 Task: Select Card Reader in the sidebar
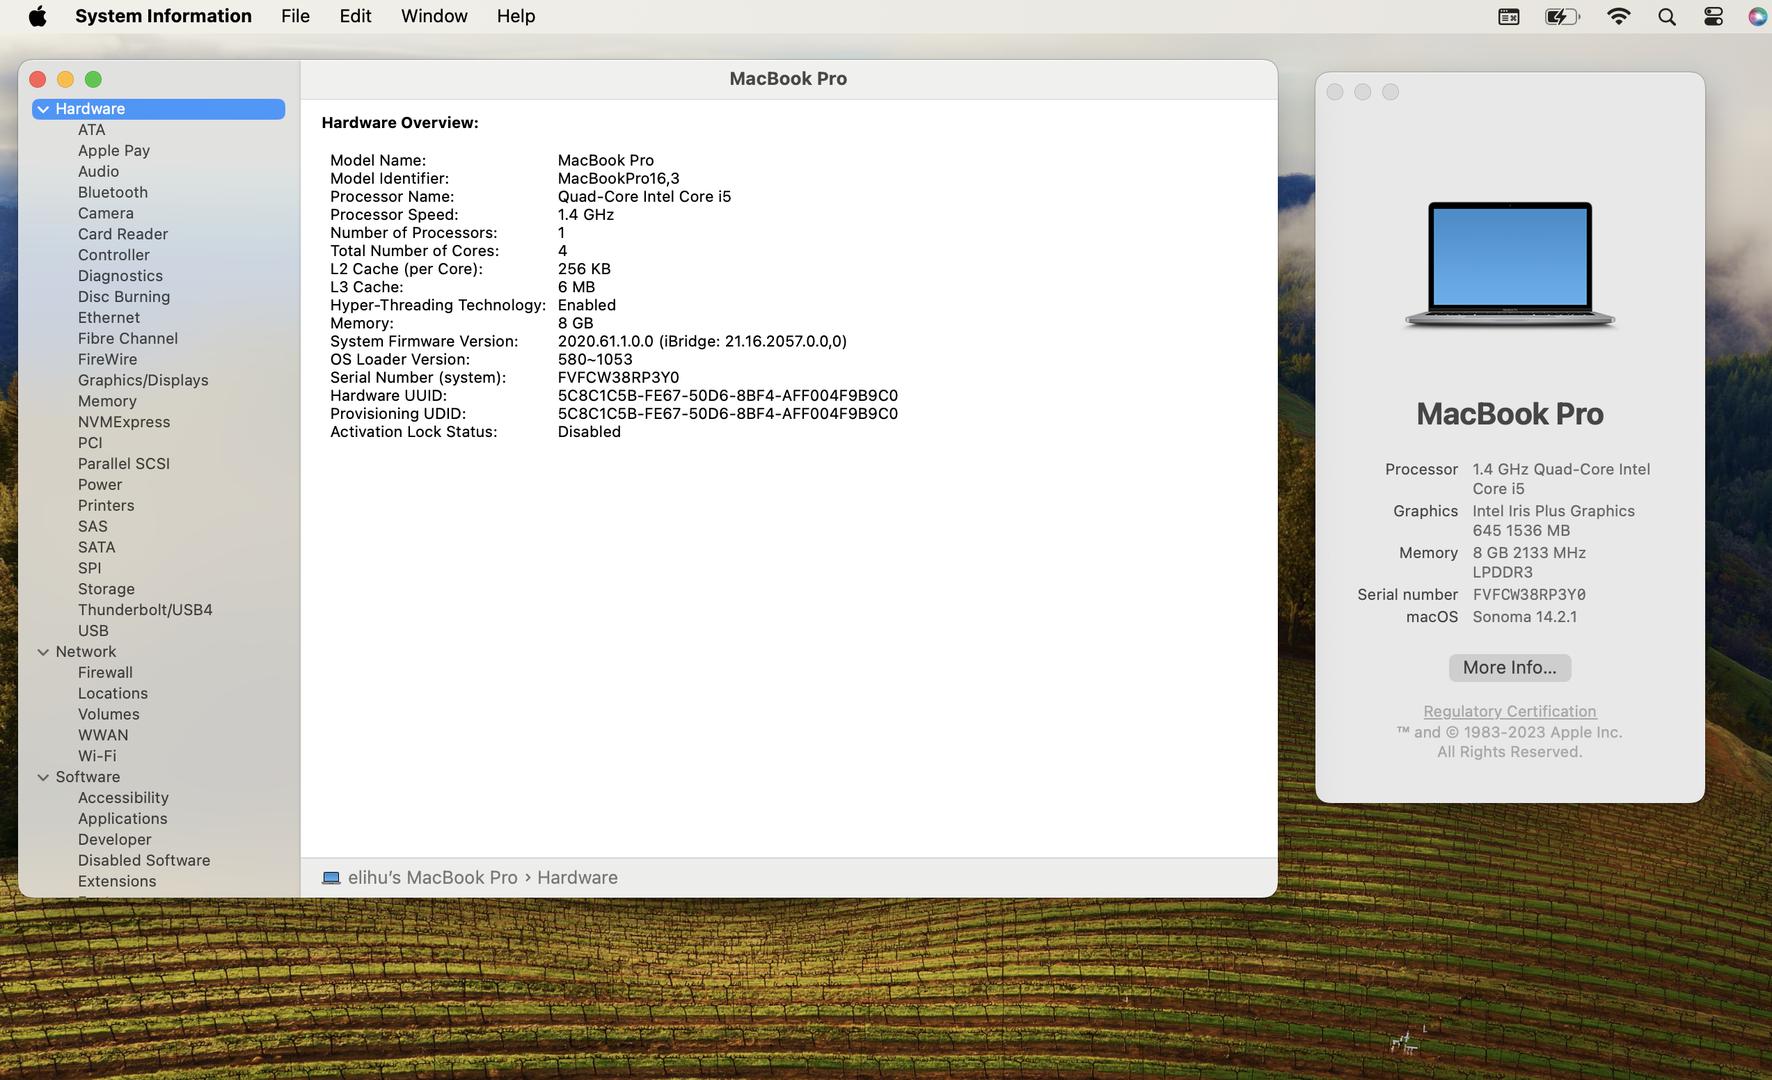point(123,234)
